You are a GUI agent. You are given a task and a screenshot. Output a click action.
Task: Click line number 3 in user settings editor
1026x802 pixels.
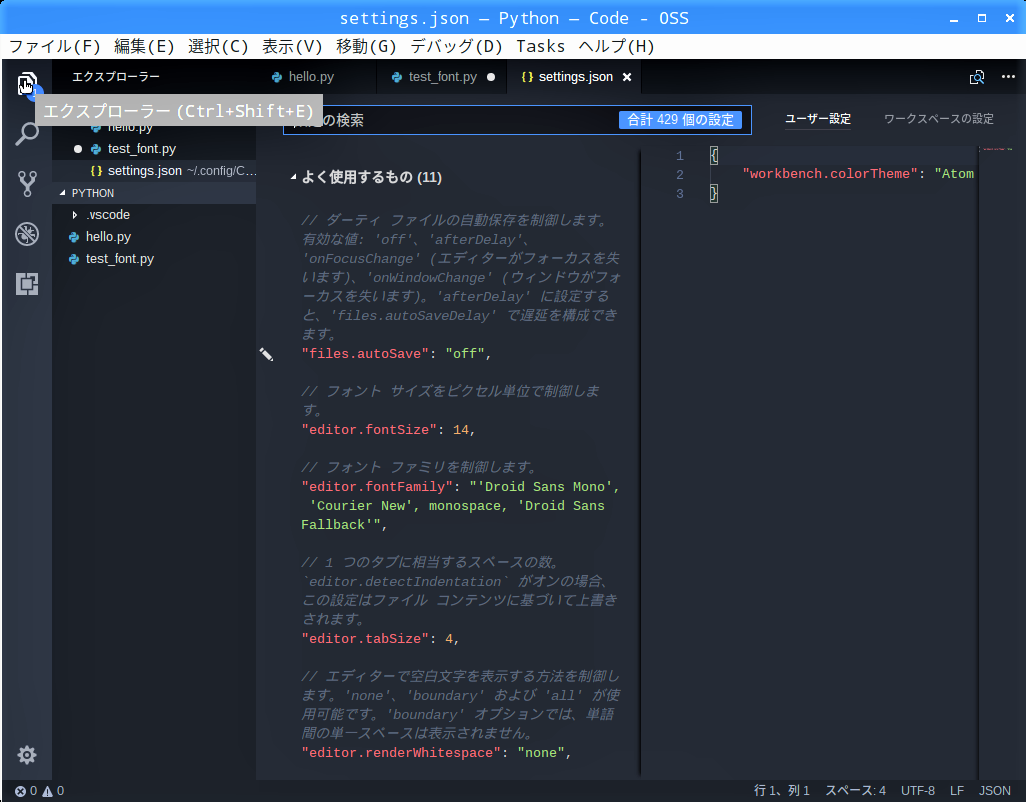coord(680,194)
